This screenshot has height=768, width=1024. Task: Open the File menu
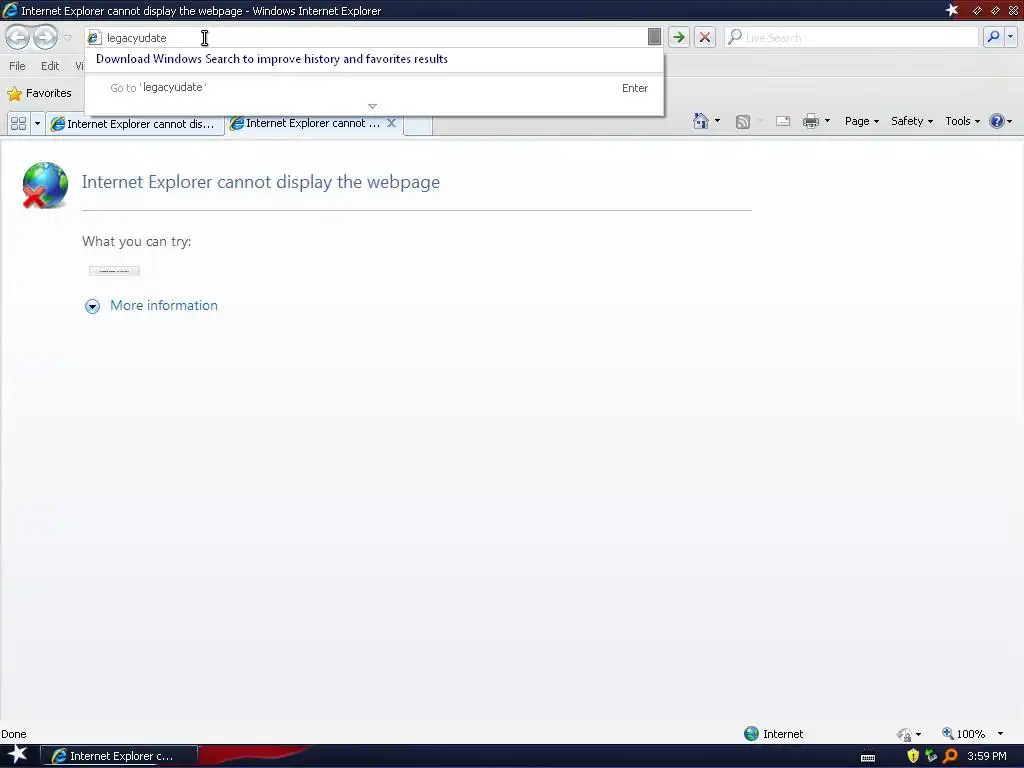[x=17, y=66]
